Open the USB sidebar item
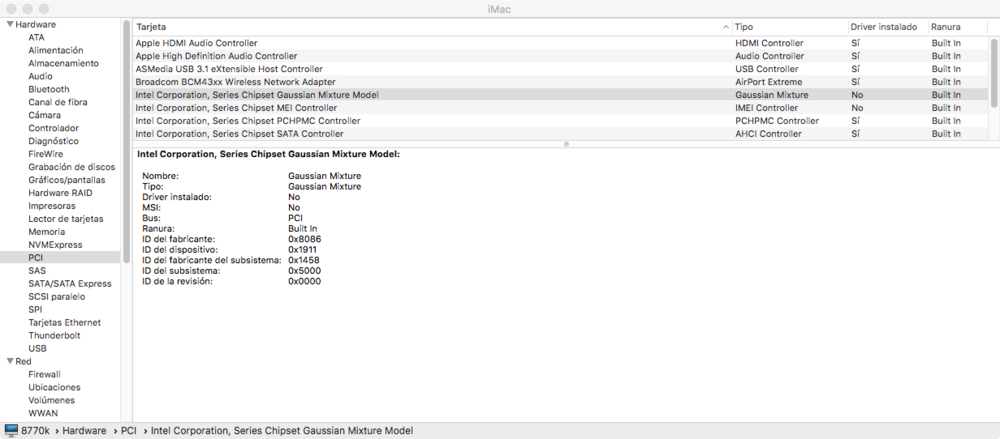Screen dimensions: 1000x439 point(37,349)
